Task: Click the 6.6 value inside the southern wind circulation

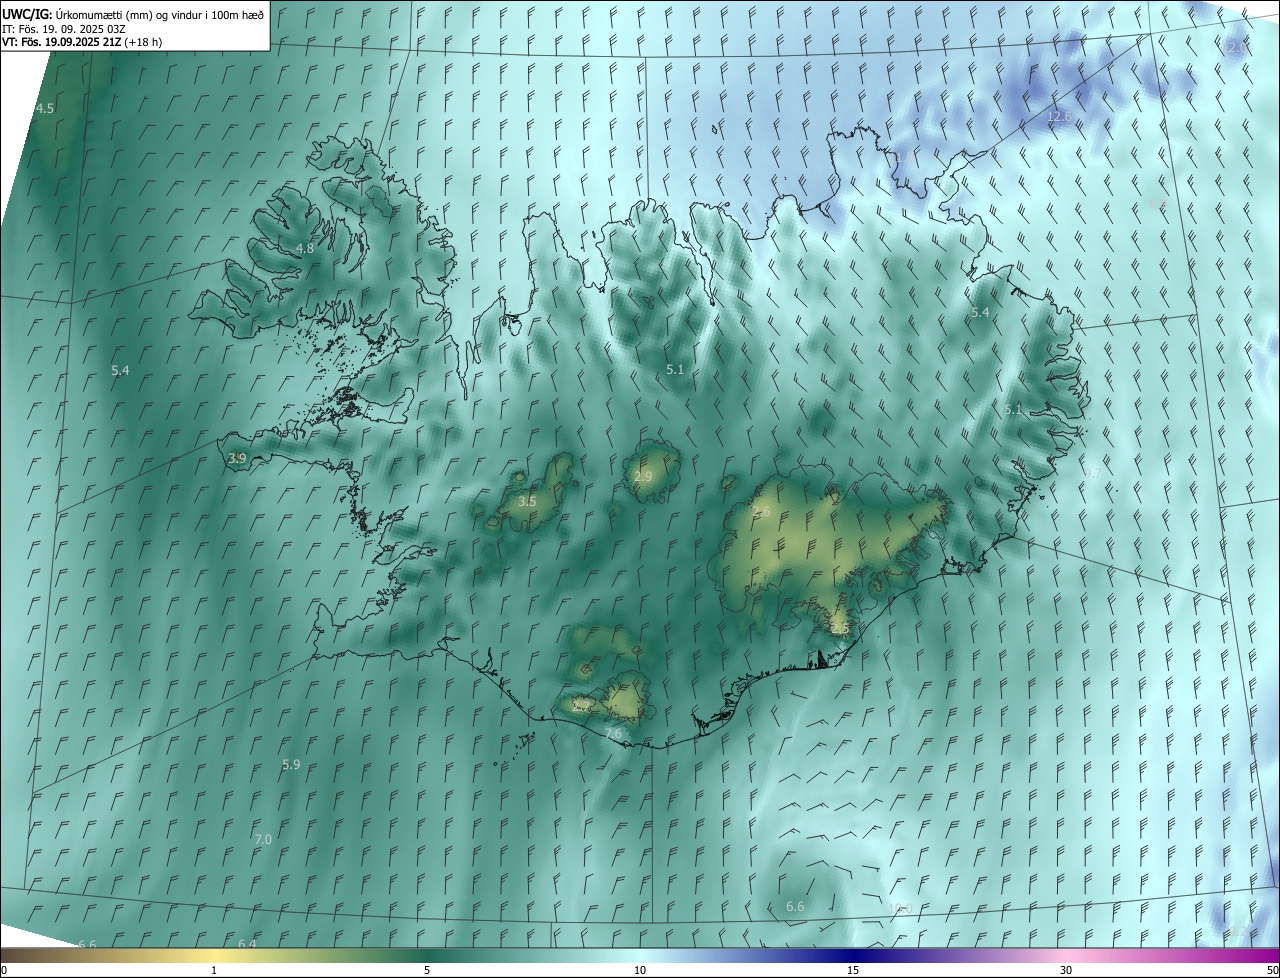Action: [x=795, y=906]
